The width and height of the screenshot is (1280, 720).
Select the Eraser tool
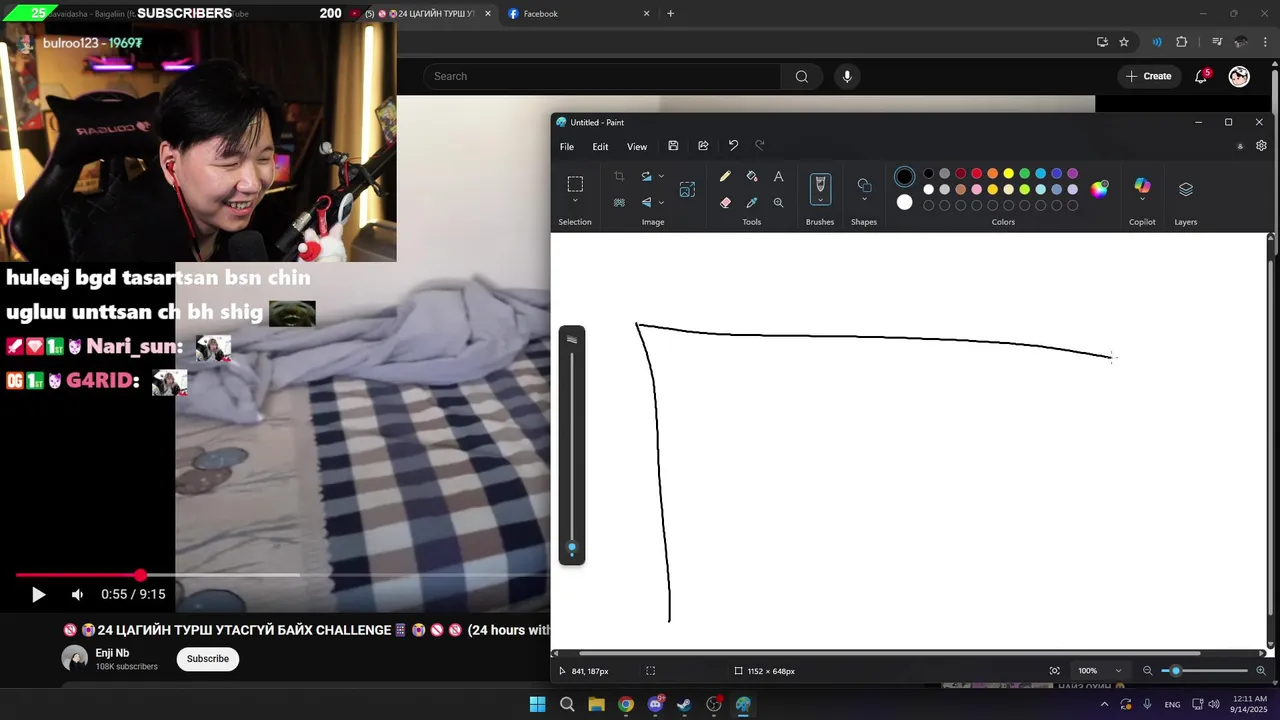725,202
